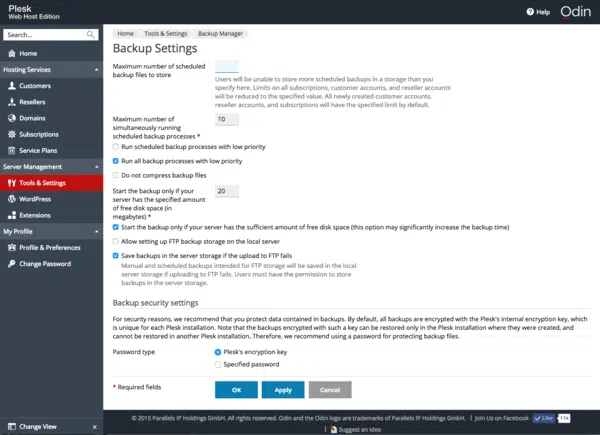Open Extensions via its blocks icon
Screen dimensions: 600x435
(12, 215)
